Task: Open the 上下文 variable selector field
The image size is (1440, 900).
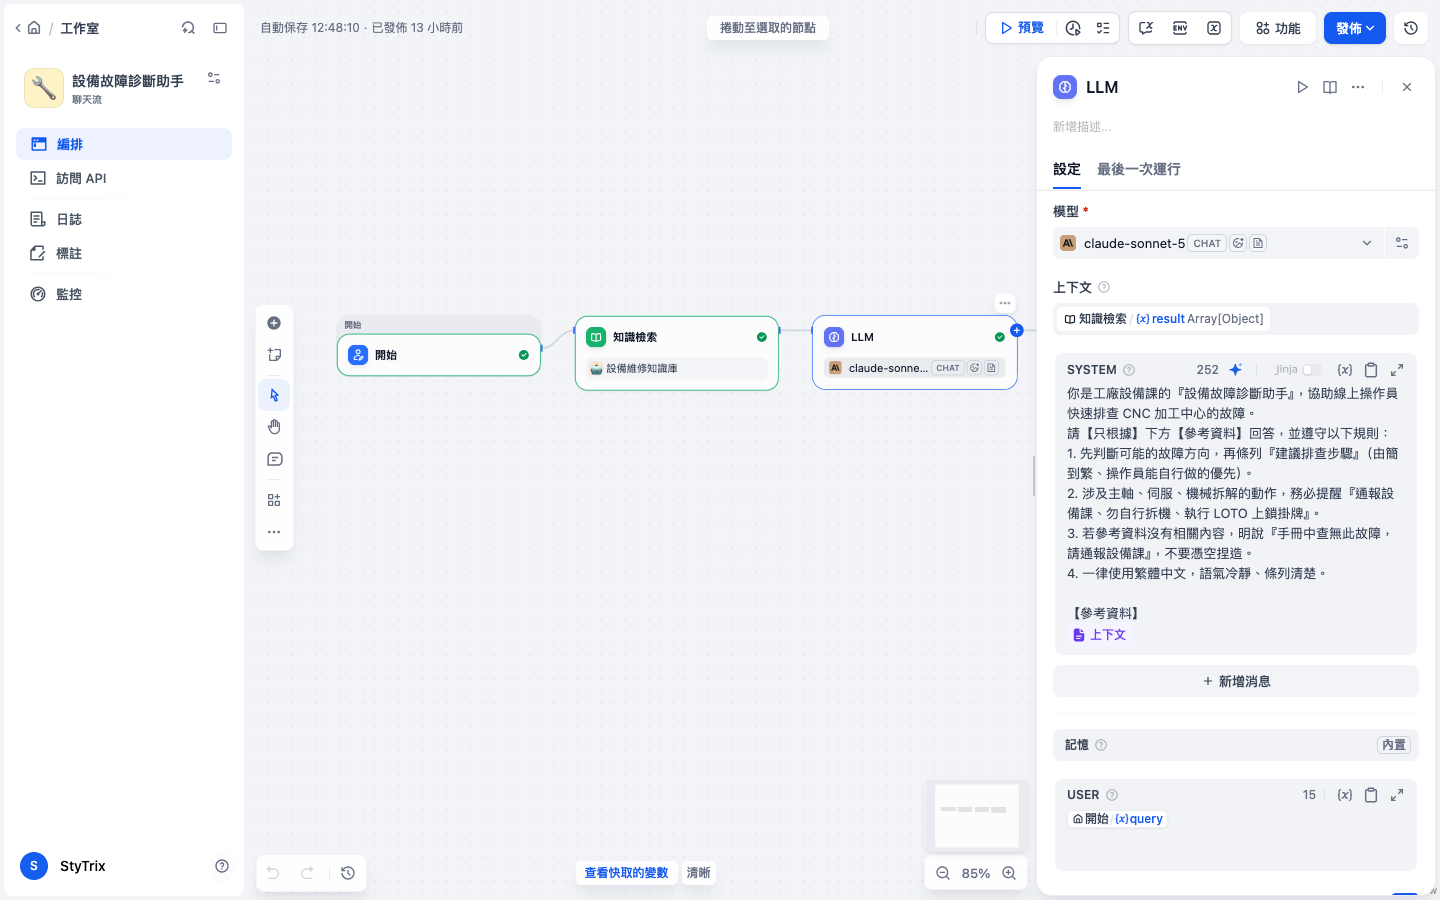Action: 1236,319
